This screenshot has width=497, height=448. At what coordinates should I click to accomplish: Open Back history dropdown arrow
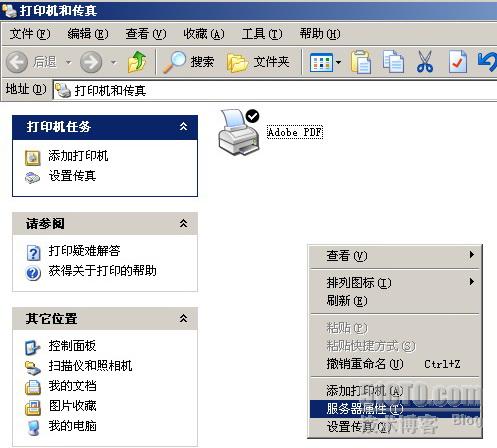[68, 62]
